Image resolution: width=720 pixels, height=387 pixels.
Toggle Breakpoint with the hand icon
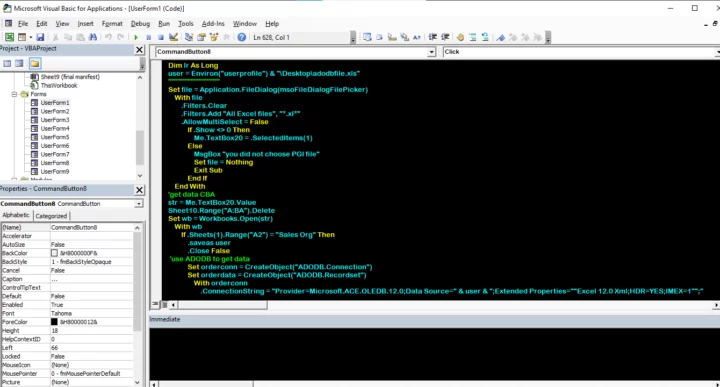tap(460, 37)
